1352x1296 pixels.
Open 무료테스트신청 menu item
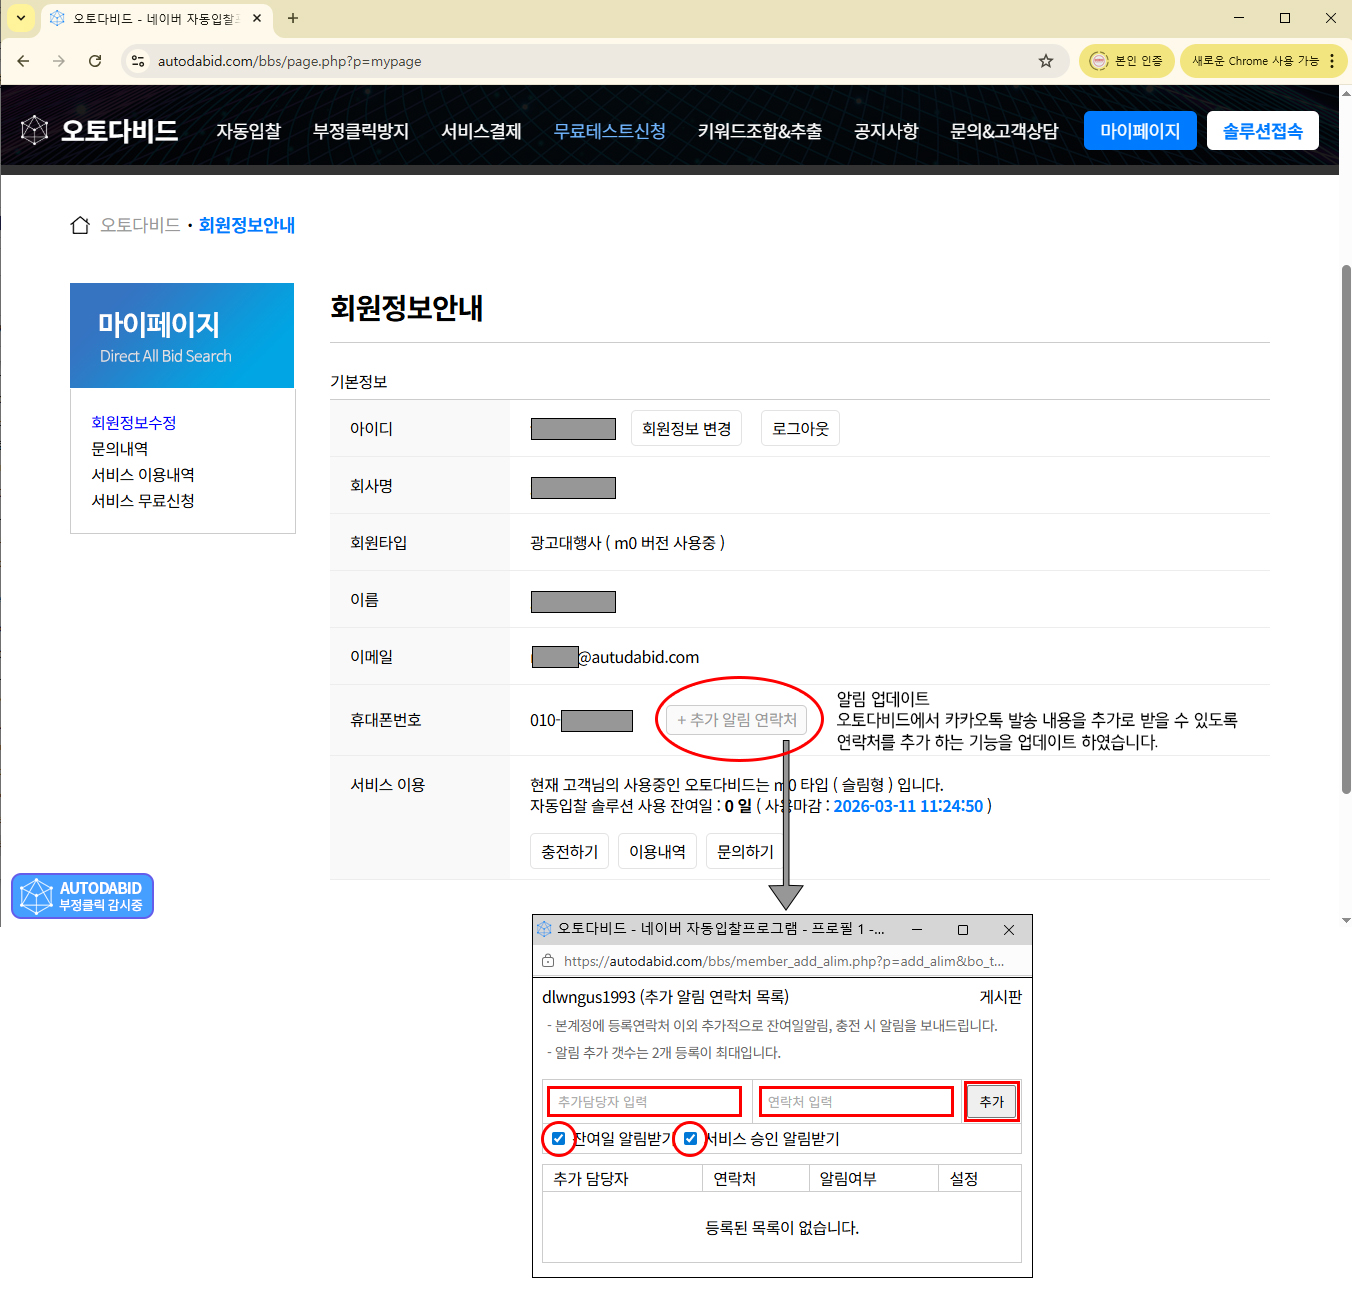[x=609, y=131]
